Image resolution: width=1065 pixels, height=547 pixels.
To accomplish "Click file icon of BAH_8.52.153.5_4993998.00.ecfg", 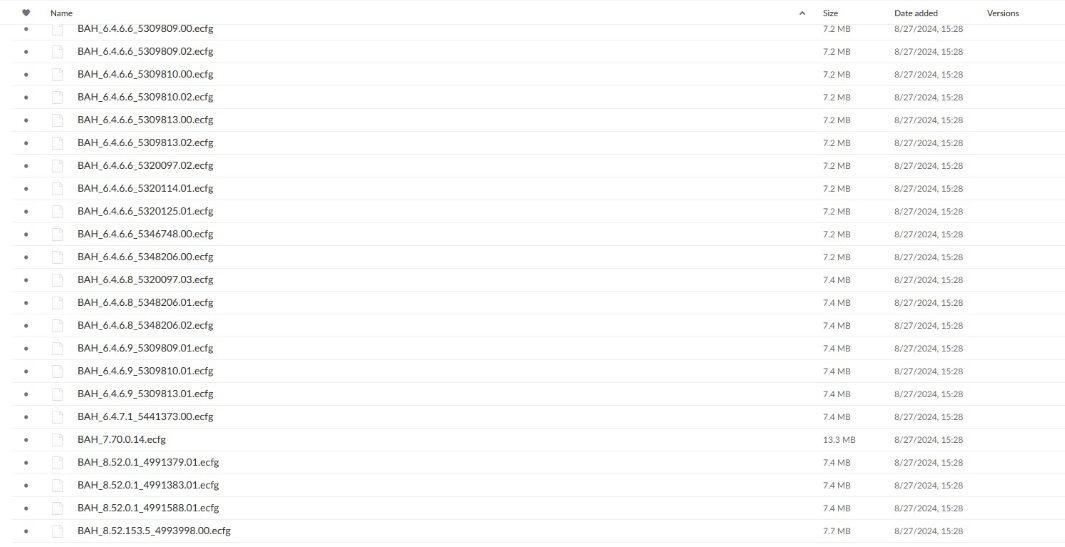I will tap(58, 531).
